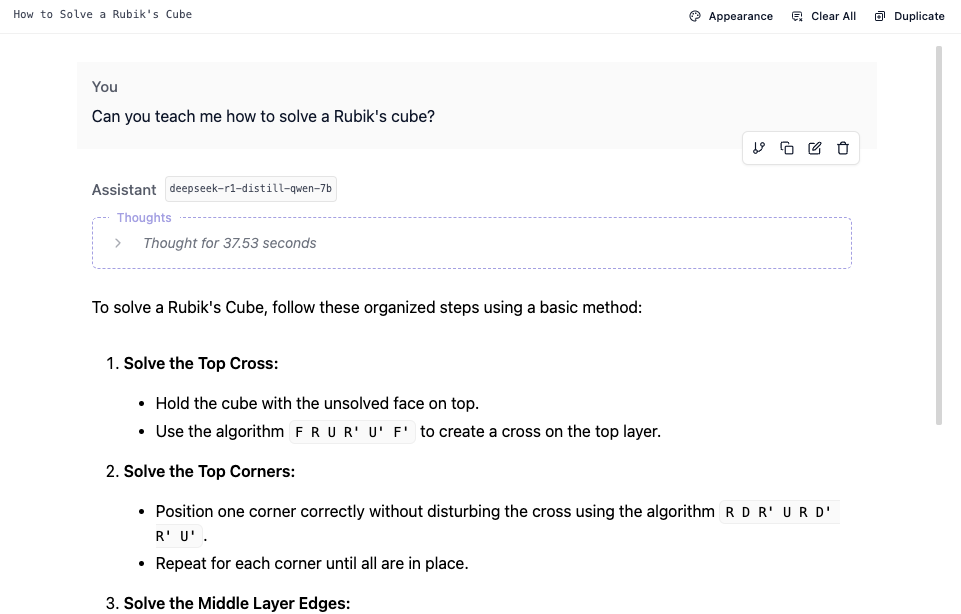
Task: Click the "Solve the Top Corners" heading
Action: click(209, 471)
